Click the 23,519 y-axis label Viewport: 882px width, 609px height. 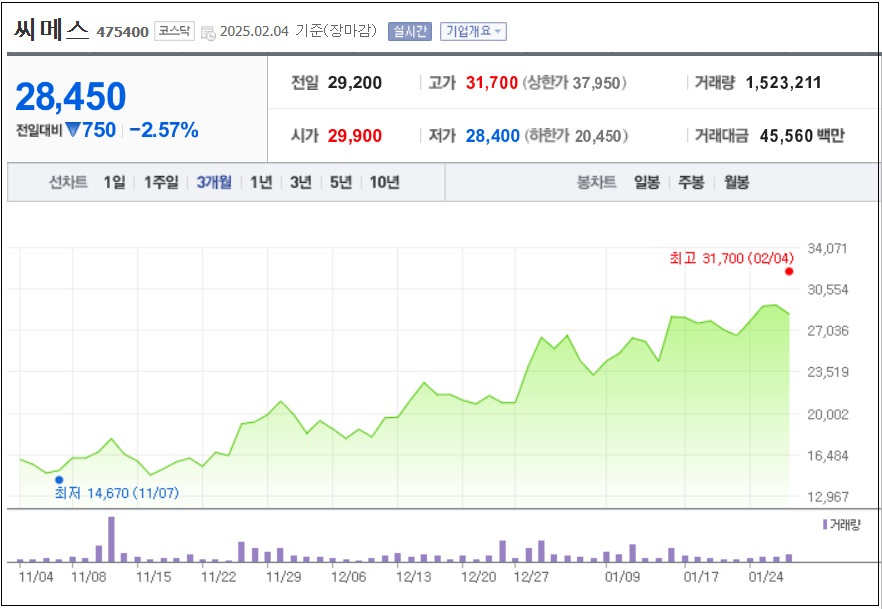[x=827, y=372]
